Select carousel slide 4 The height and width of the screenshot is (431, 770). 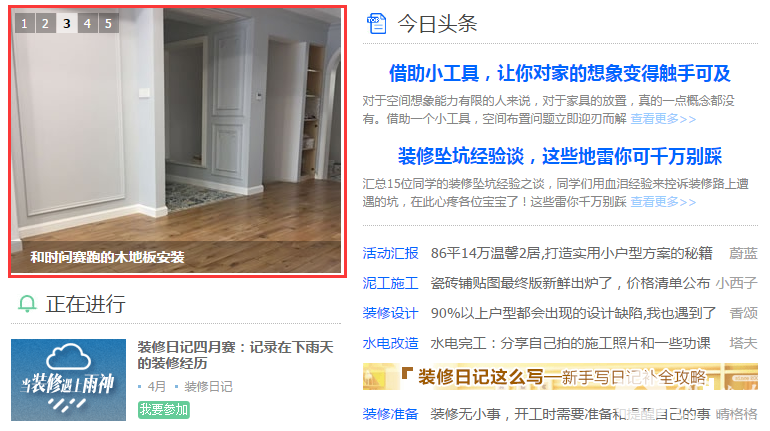pos(87,23)
